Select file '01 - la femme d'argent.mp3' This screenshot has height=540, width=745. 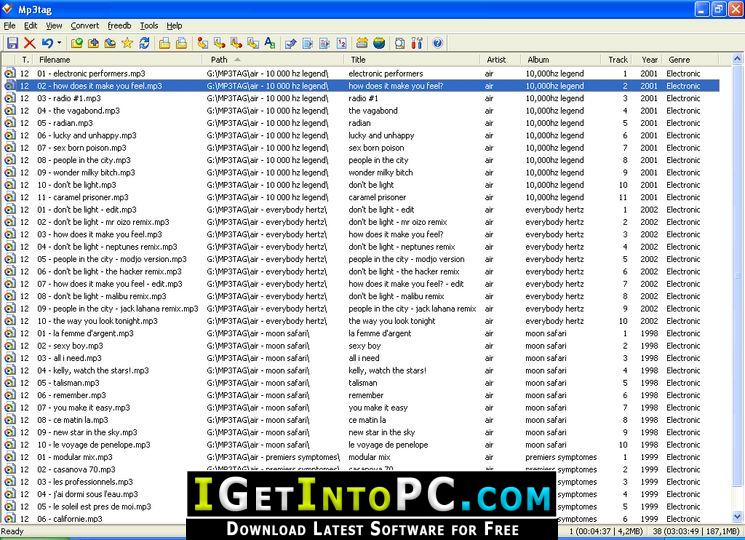click(86, 333)
